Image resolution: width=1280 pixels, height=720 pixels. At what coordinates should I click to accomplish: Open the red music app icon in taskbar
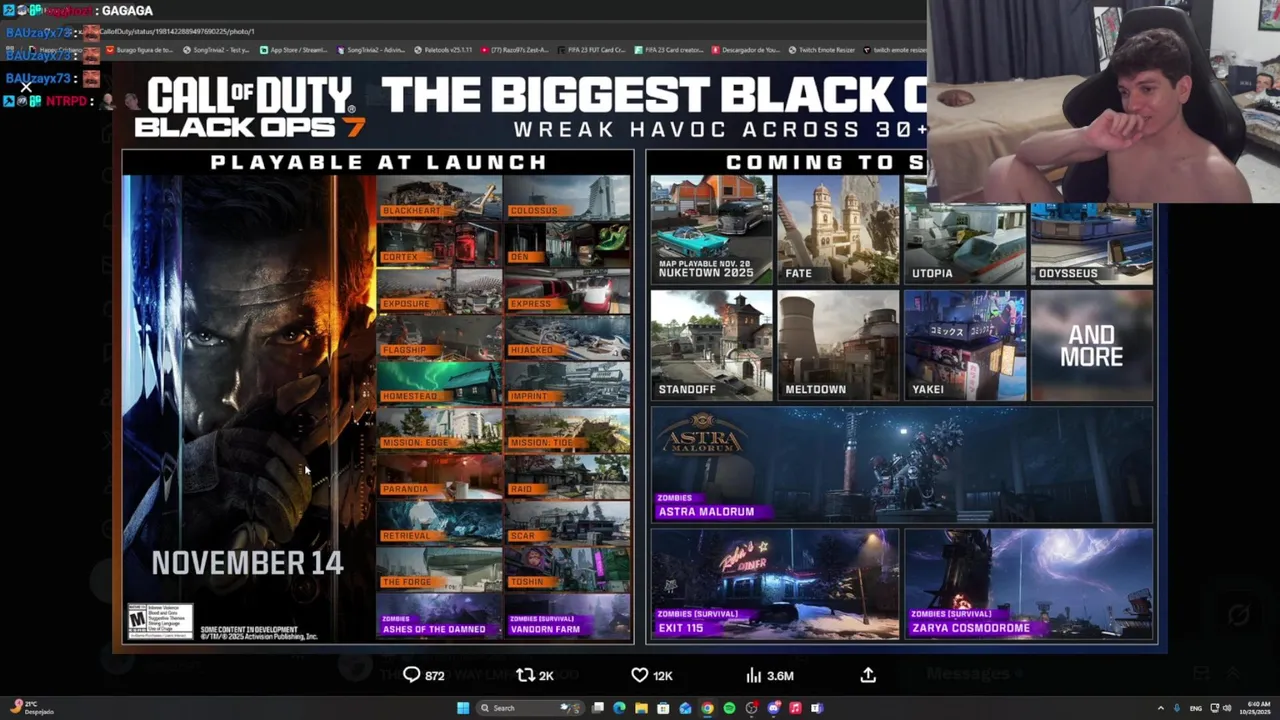[795, 708]
